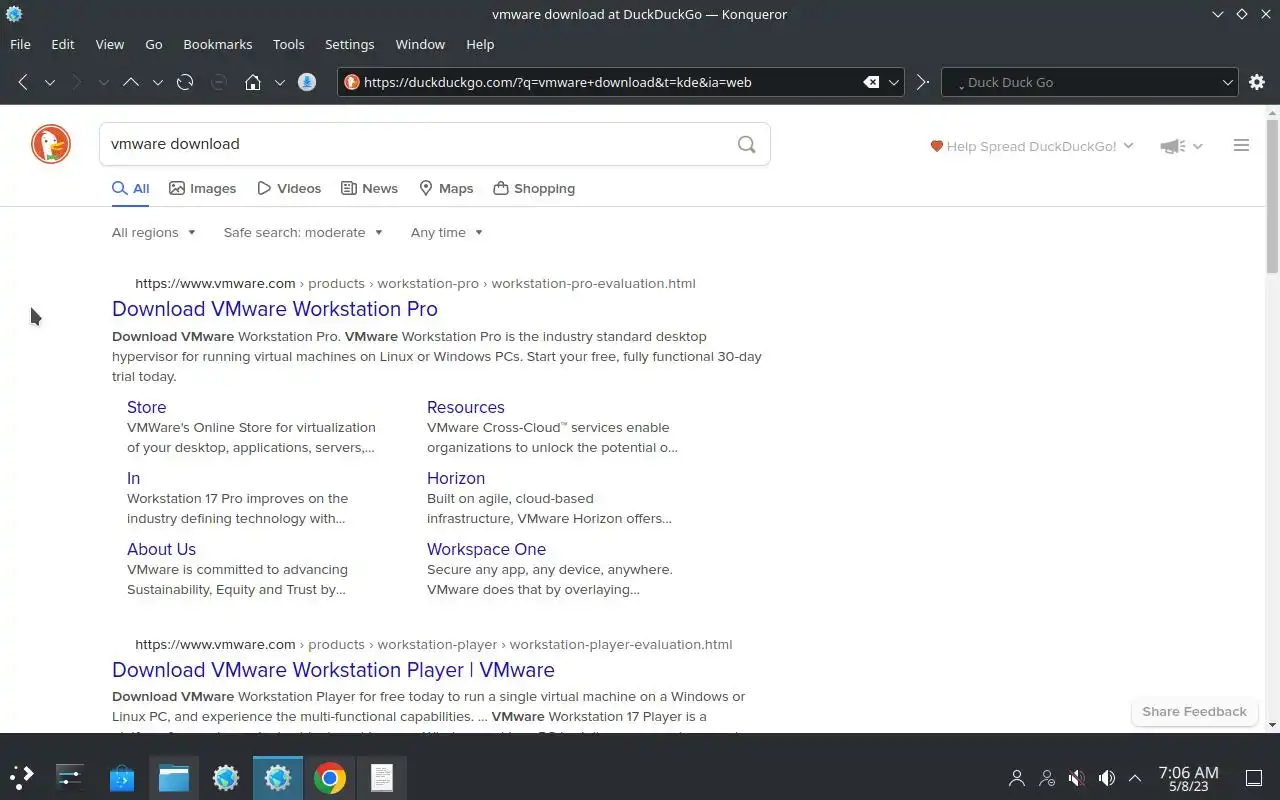Open Download VMware Workstation Player link
Screen dimensions: 1280x800
[333, 670]
